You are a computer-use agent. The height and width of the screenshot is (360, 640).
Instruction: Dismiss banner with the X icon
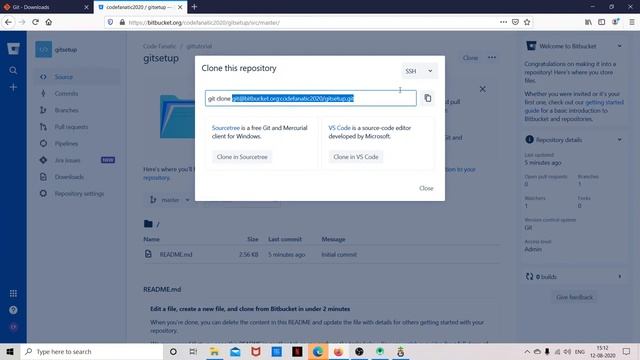482,89
